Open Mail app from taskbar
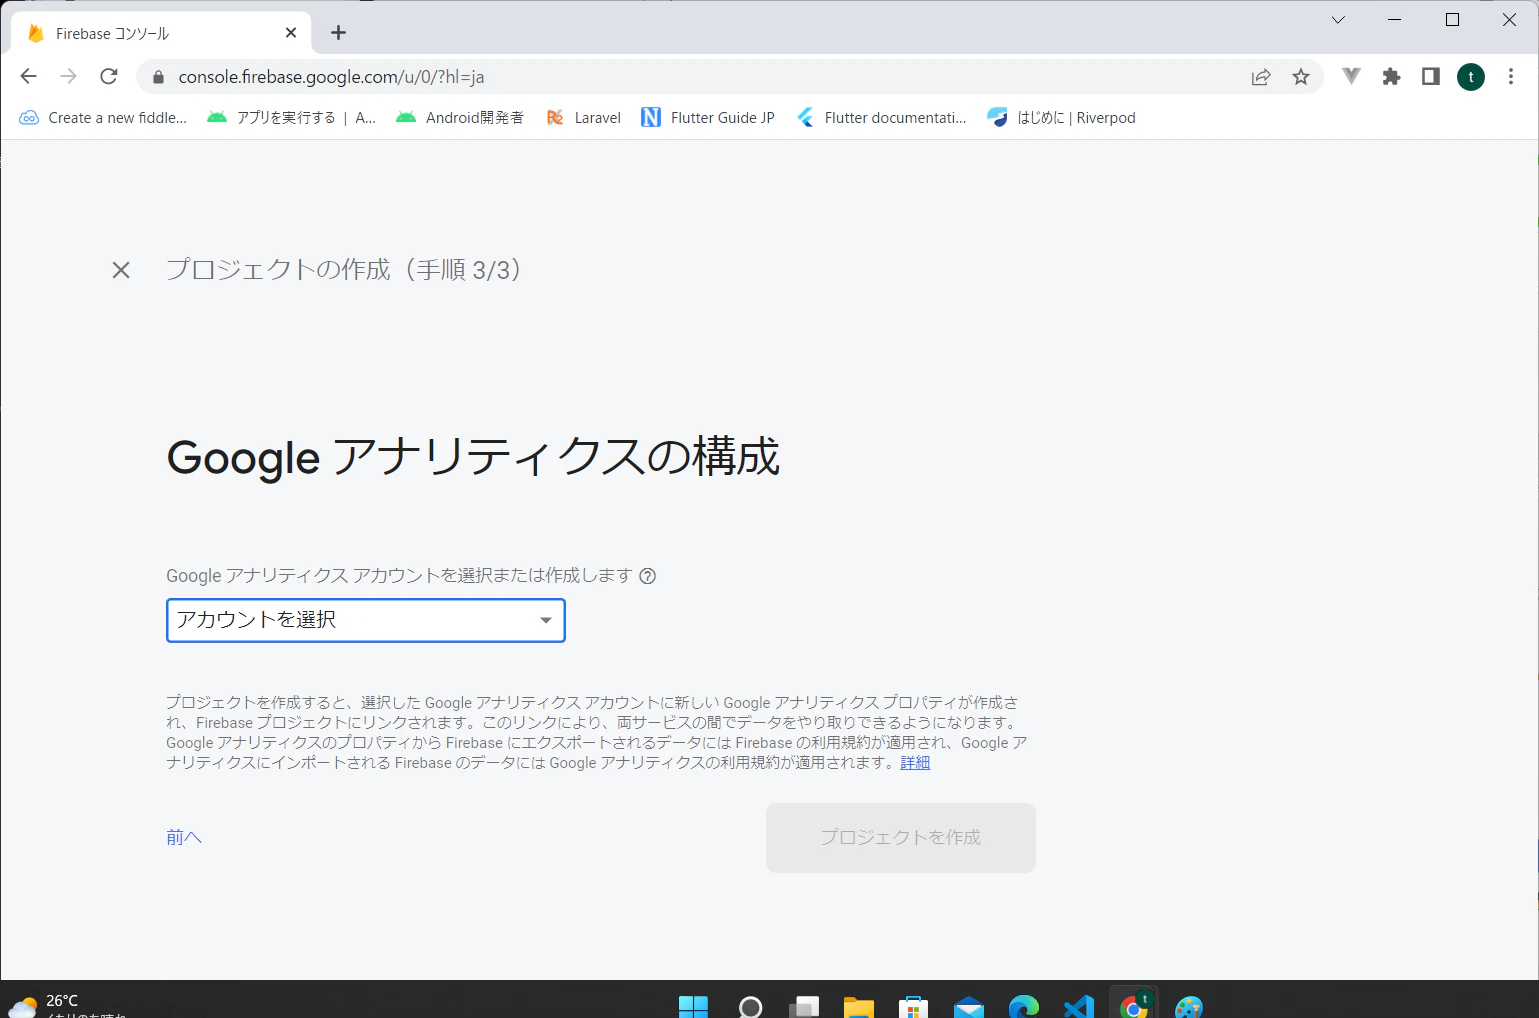Image resolution: width=1539 pixels, height=1018 pixels. [x=968, y=1006]
